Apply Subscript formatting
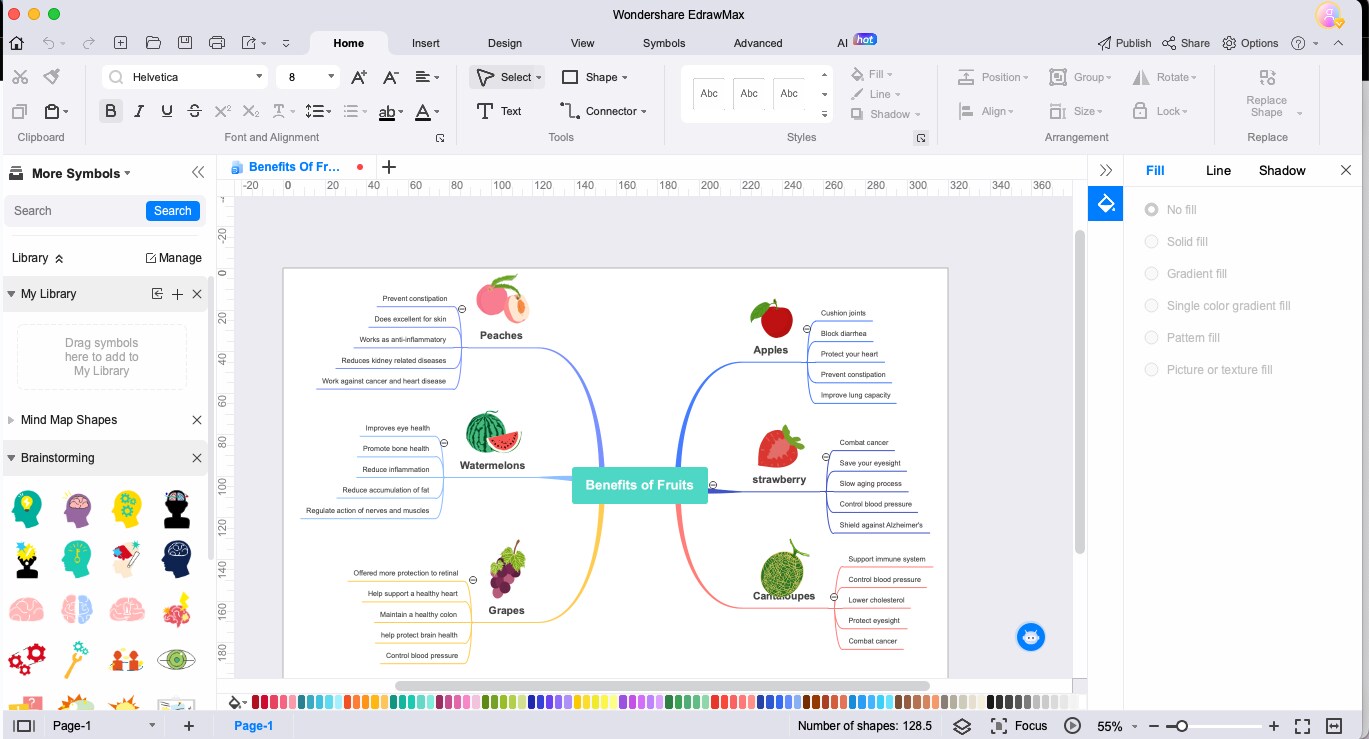 [251, 111]
